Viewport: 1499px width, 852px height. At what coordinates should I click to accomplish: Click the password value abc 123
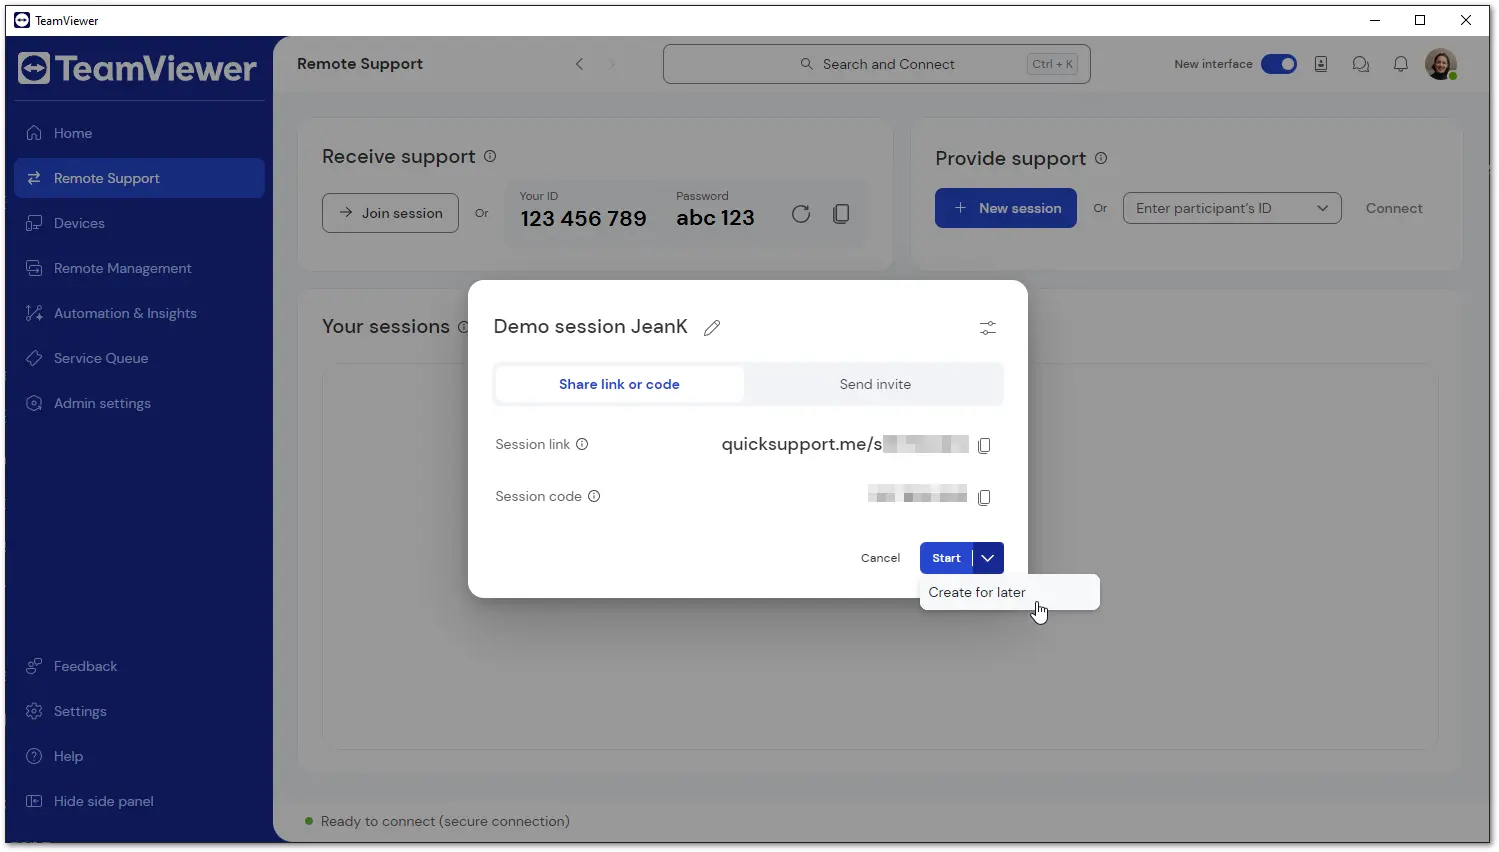[715, 218]
